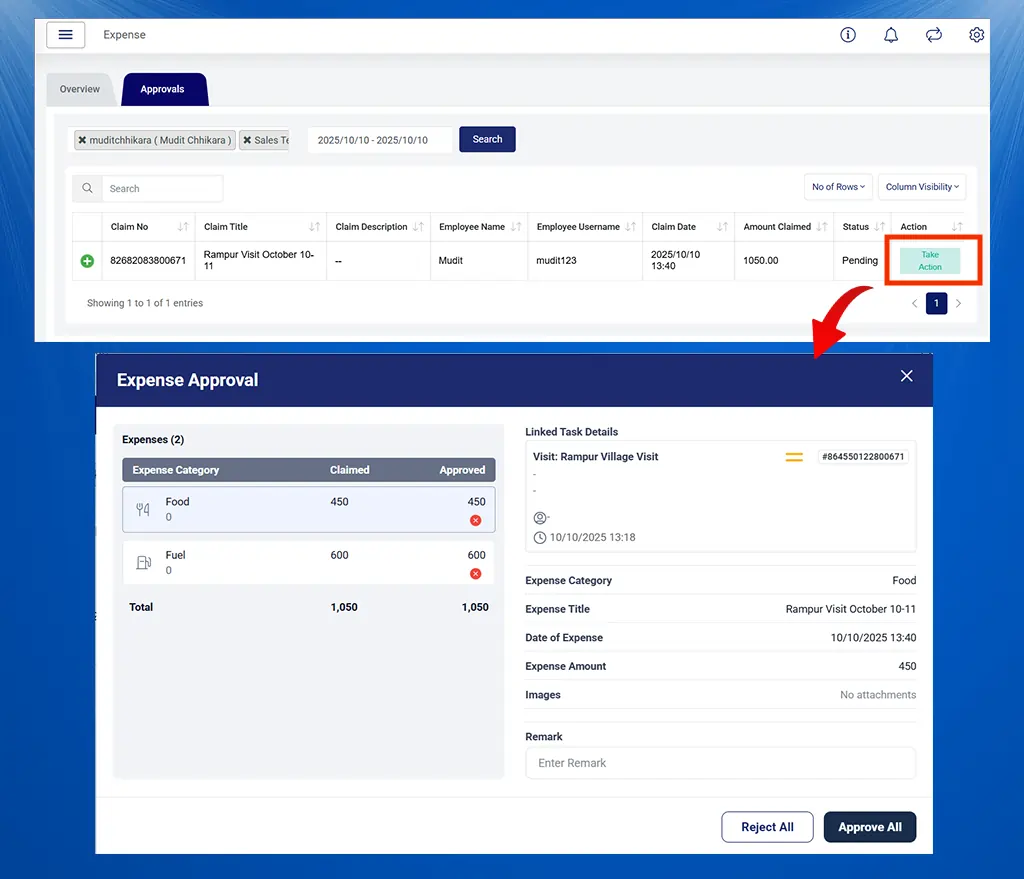The width and height of the screenshot is (1024, 879).
Task: Reject the Fuel expense entry
Action: [477, 574]
